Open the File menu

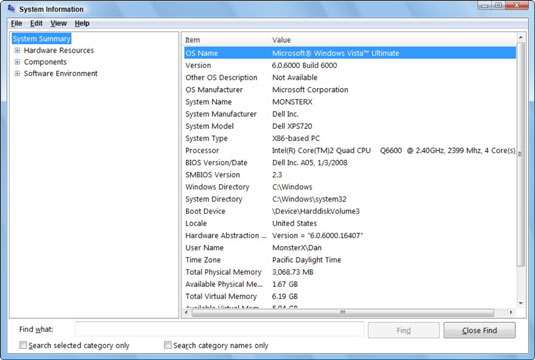coord(16,24)
